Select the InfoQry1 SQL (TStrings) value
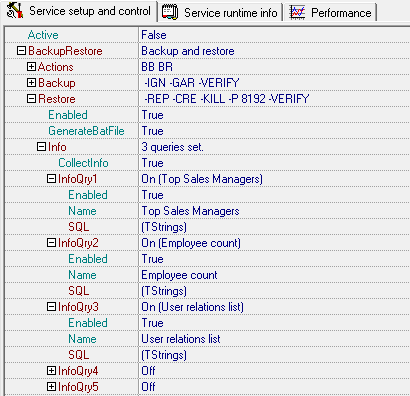410x396 pixels. (274, 227)
